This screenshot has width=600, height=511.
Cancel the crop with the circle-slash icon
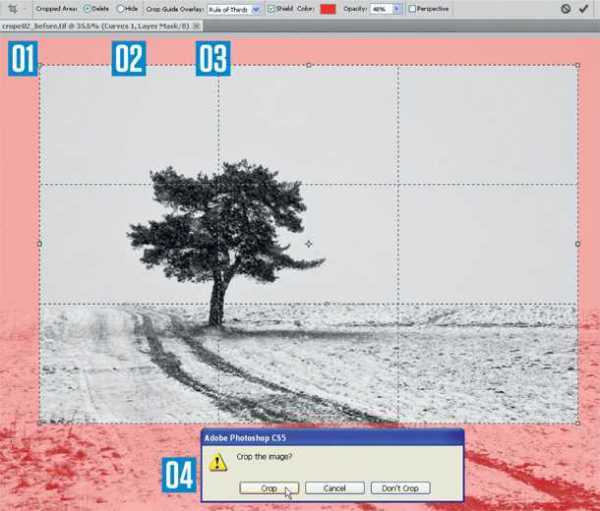565,8
